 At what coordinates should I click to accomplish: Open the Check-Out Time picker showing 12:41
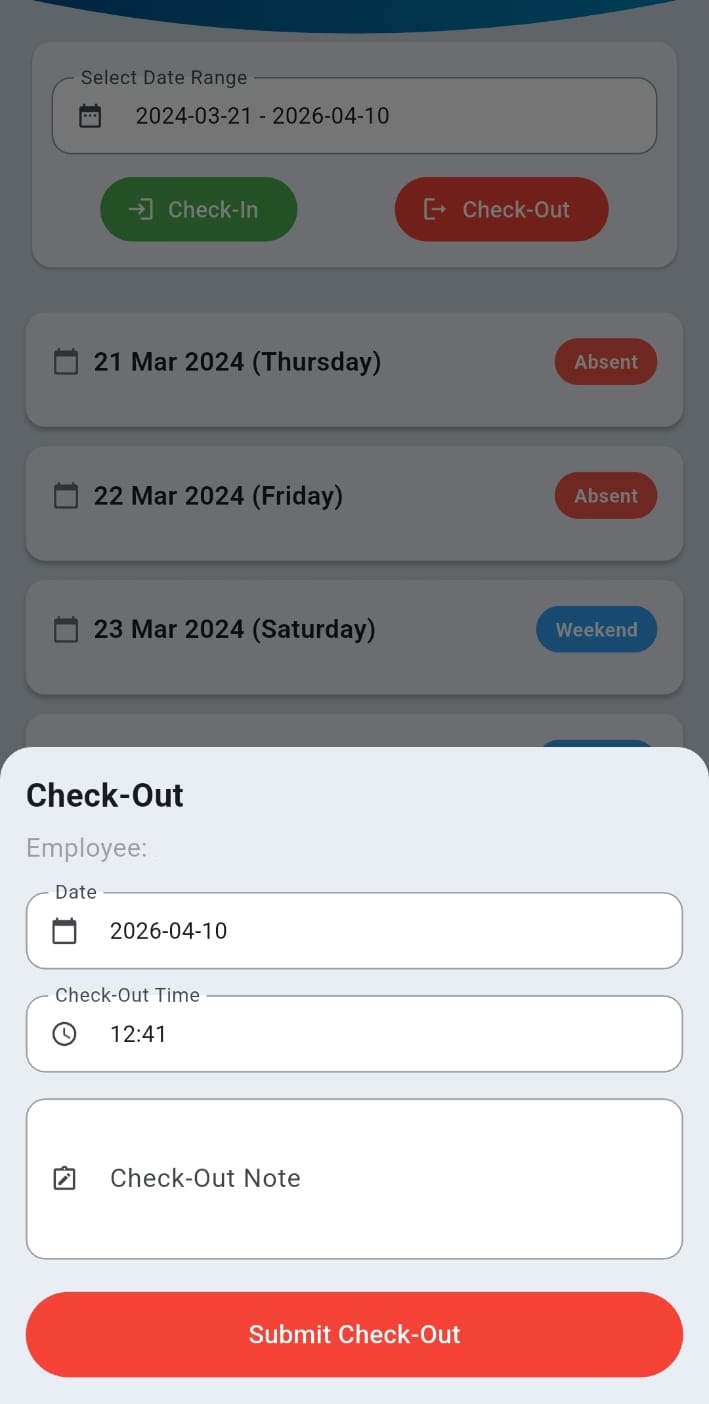tap(354, 1034)
